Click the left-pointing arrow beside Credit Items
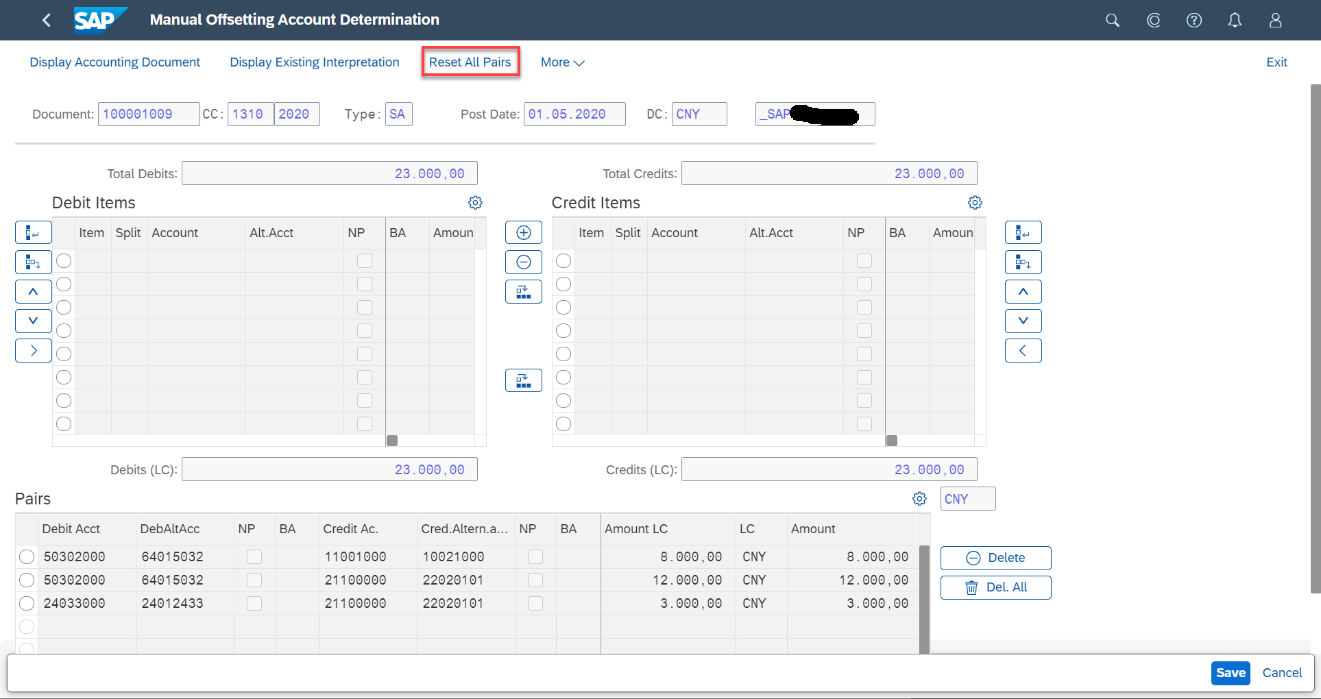 [x=1023, y=351]
